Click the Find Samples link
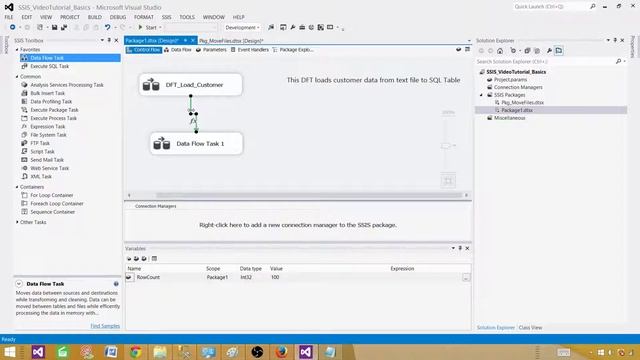This screenshot has width=640, height=360. coord(105,326)
